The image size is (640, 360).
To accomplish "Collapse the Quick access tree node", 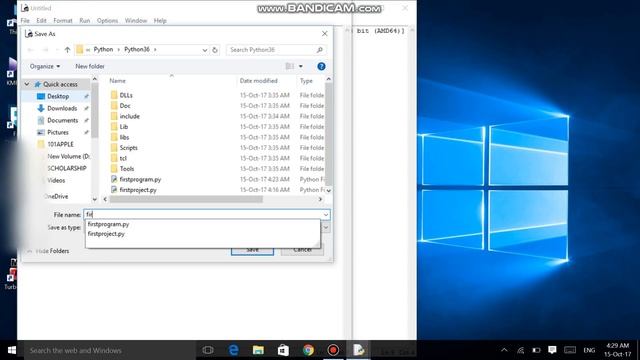I will (x=27, y=84).
